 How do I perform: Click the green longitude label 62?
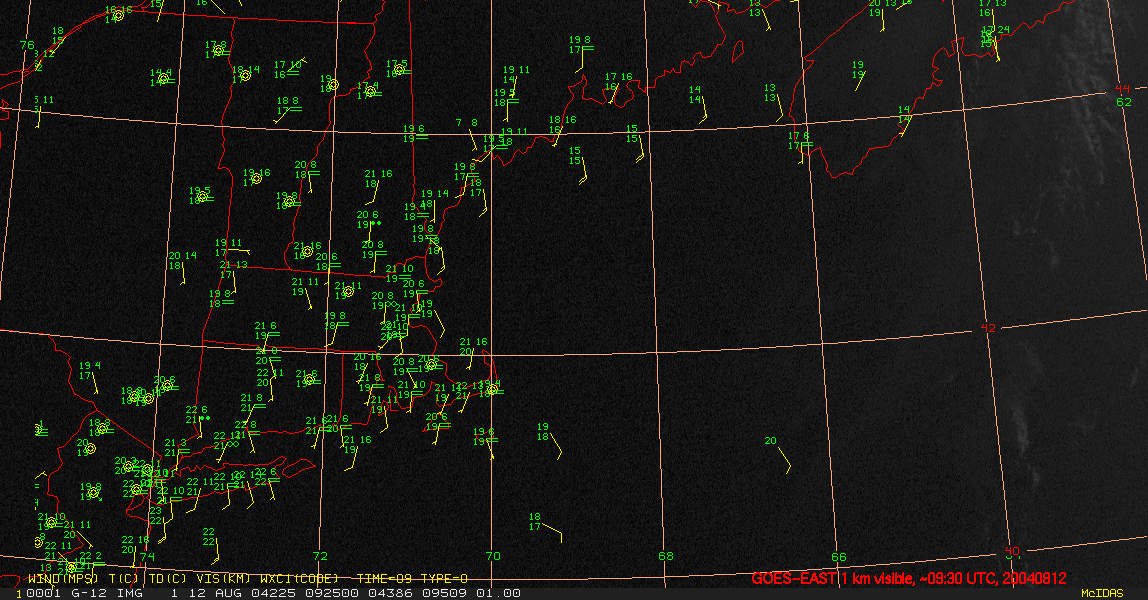1123,102
